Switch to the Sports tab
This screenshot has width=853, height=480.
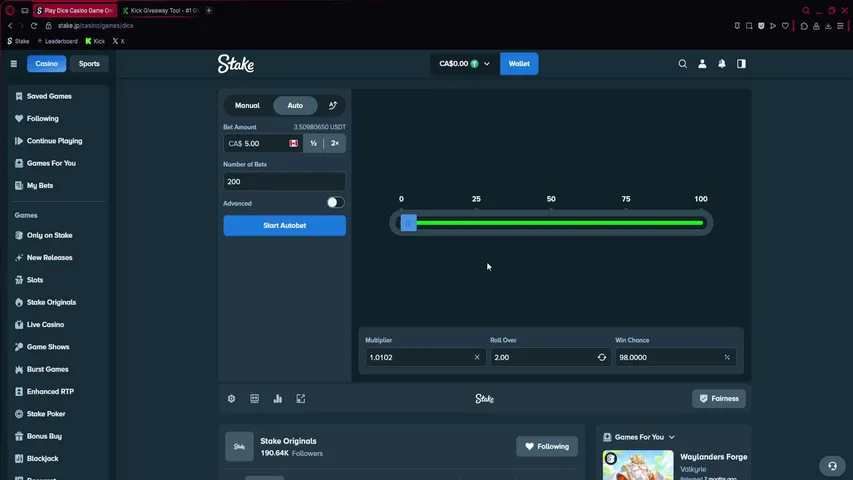[89, 64]
